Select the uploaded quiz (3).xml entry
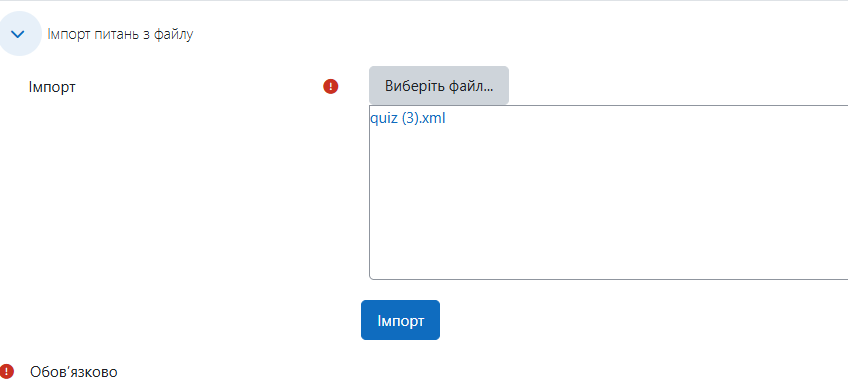The width and height of the screenshot is (848, 379). [408, 118]
